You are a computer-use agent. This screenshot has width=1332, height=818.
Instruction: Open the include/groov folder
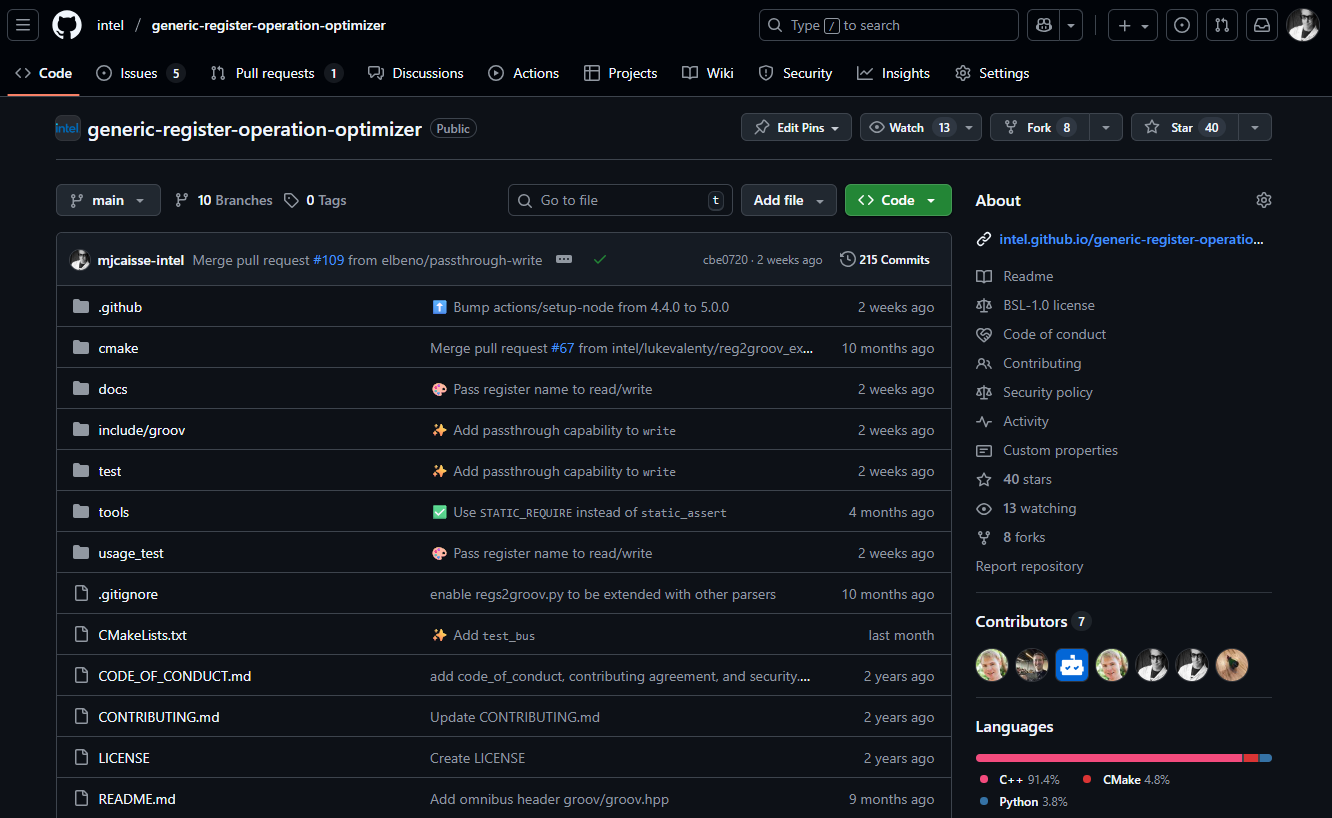click(142, 430)
